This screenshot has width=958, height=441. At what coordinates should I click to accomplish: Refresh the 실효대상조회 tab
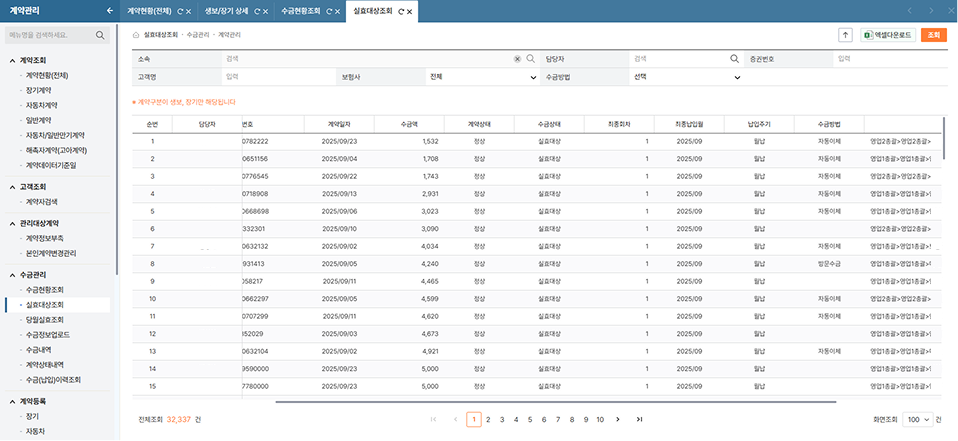pos(401,11)
